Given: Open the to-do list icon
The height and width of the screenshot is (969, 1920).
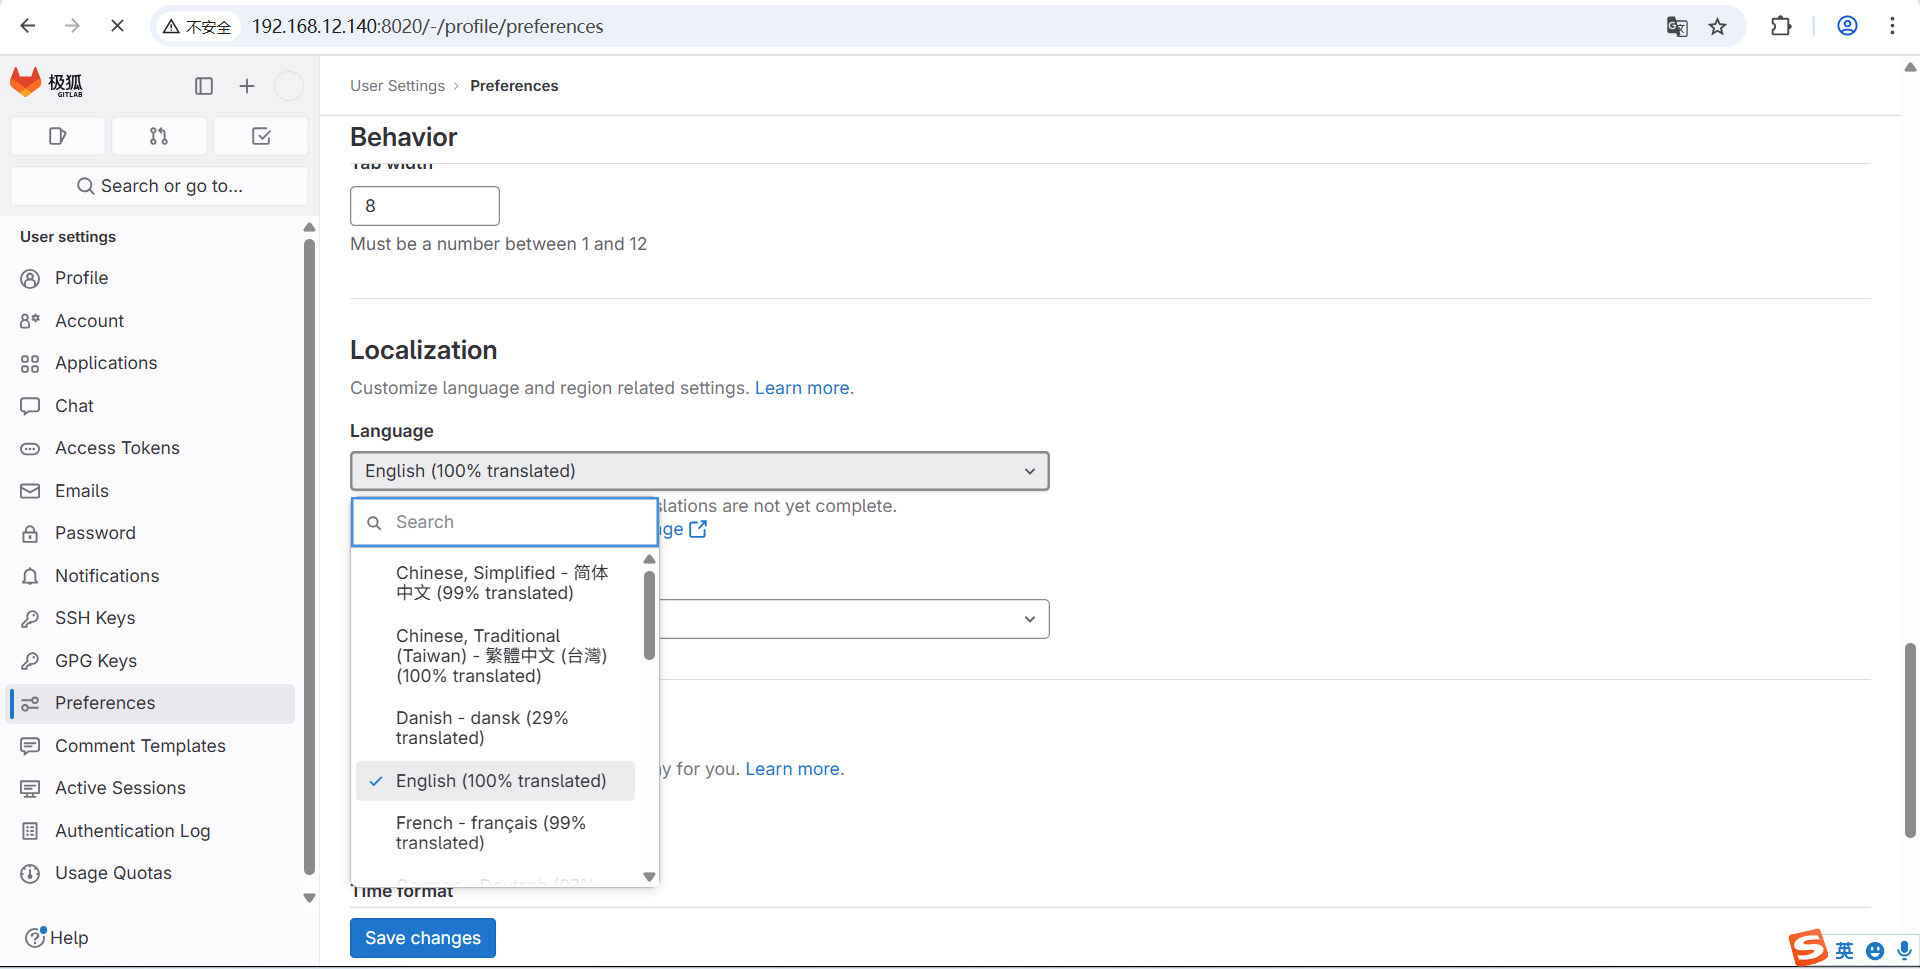Looking at the screenshot, I should pos(261,136).
